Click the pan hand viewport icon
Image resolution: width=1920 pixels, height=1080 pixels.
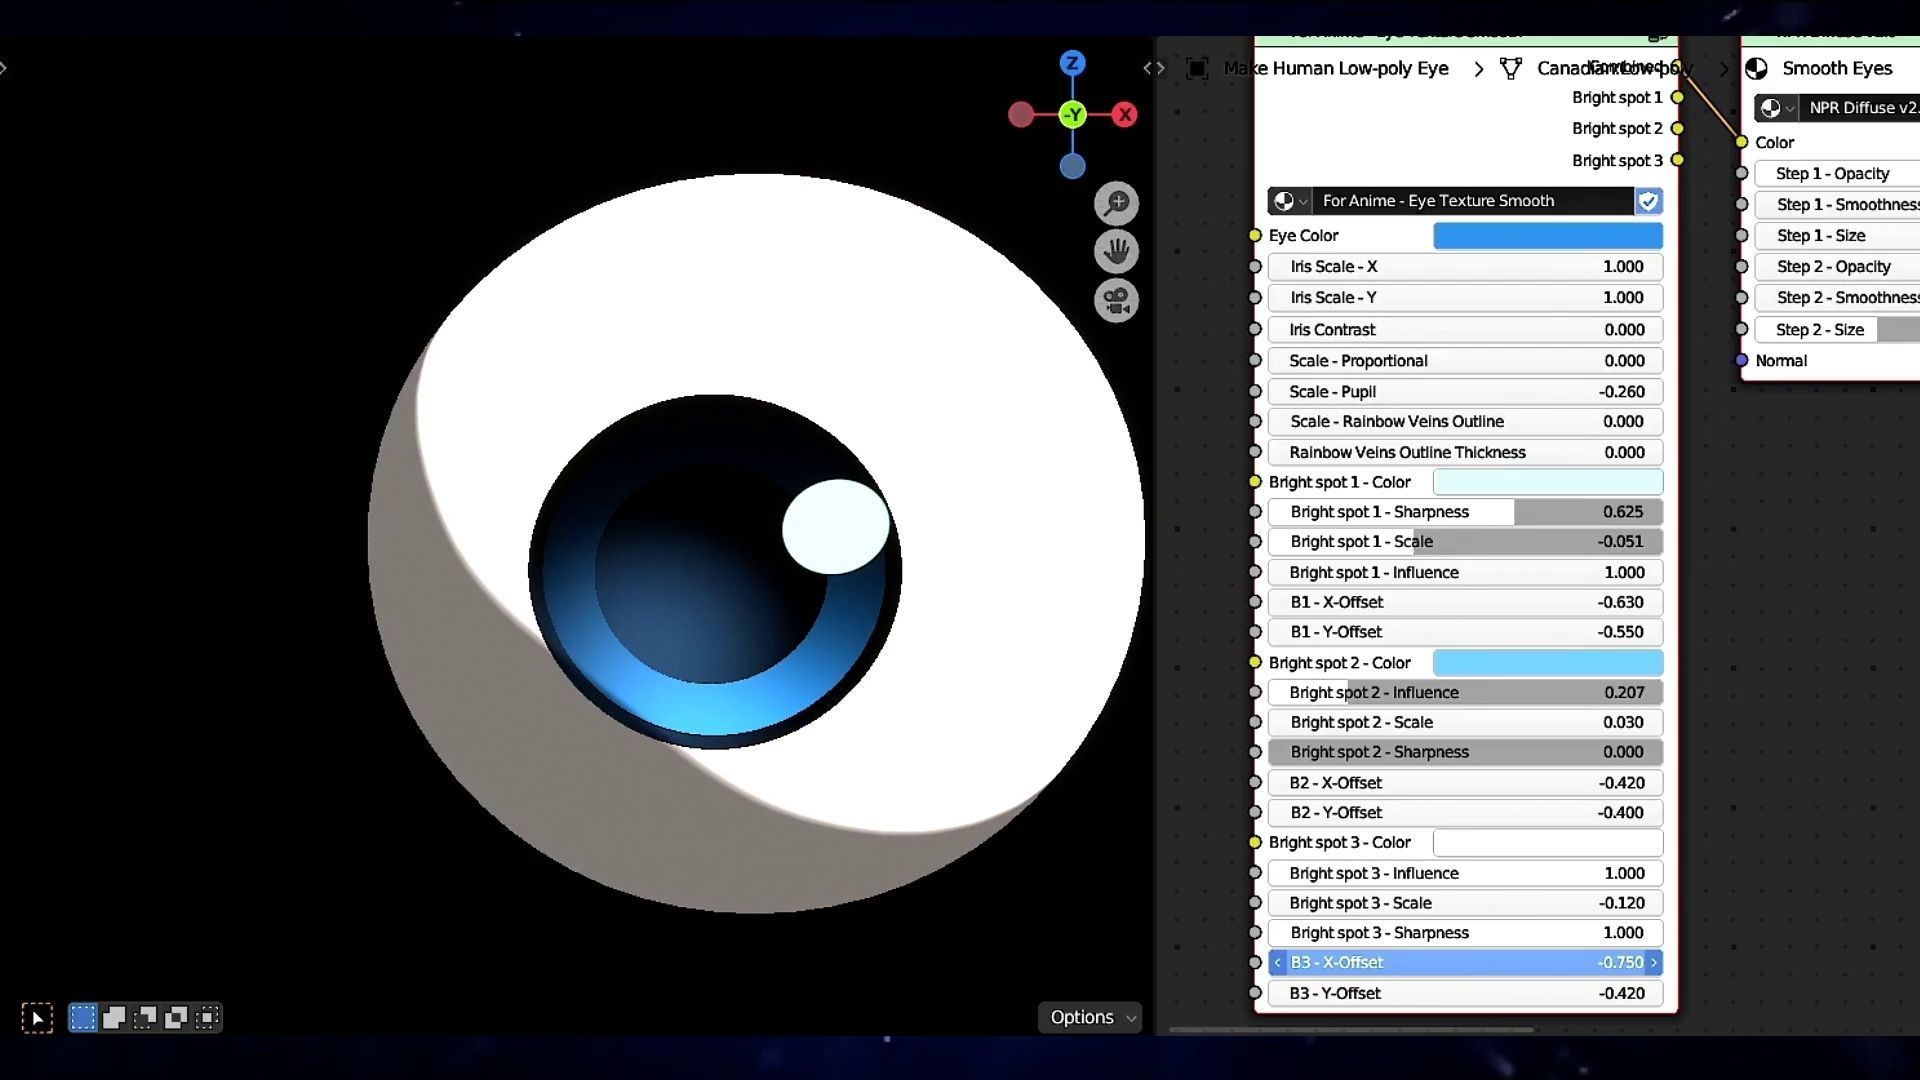pos(1116,251)
